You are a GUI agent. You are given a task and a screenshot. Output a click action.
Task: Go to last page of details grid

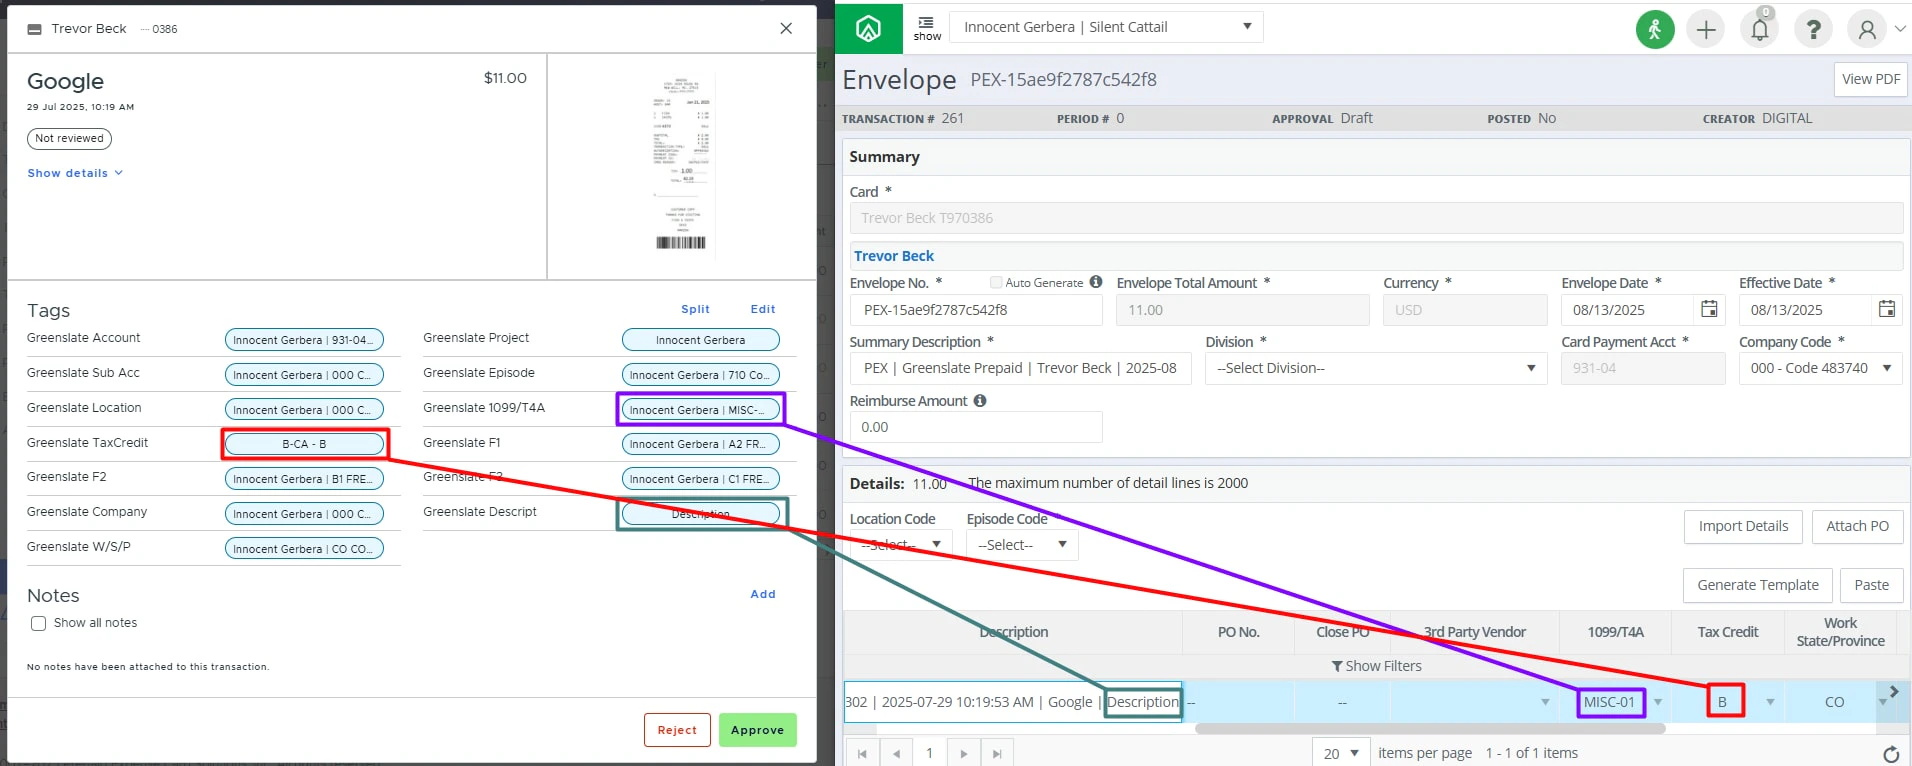(997, 753)
